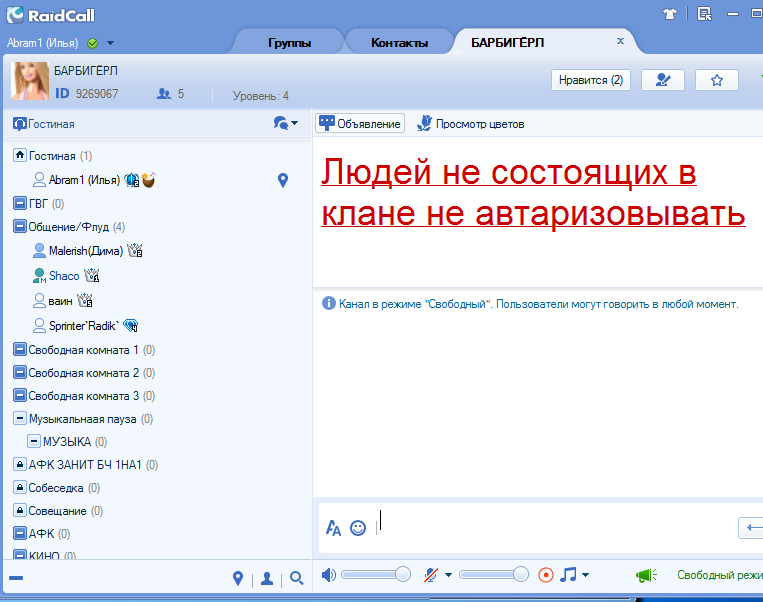Click the crown badge next to Shaco
This screenshot has height=602, width=763.
tap(91, 275)
